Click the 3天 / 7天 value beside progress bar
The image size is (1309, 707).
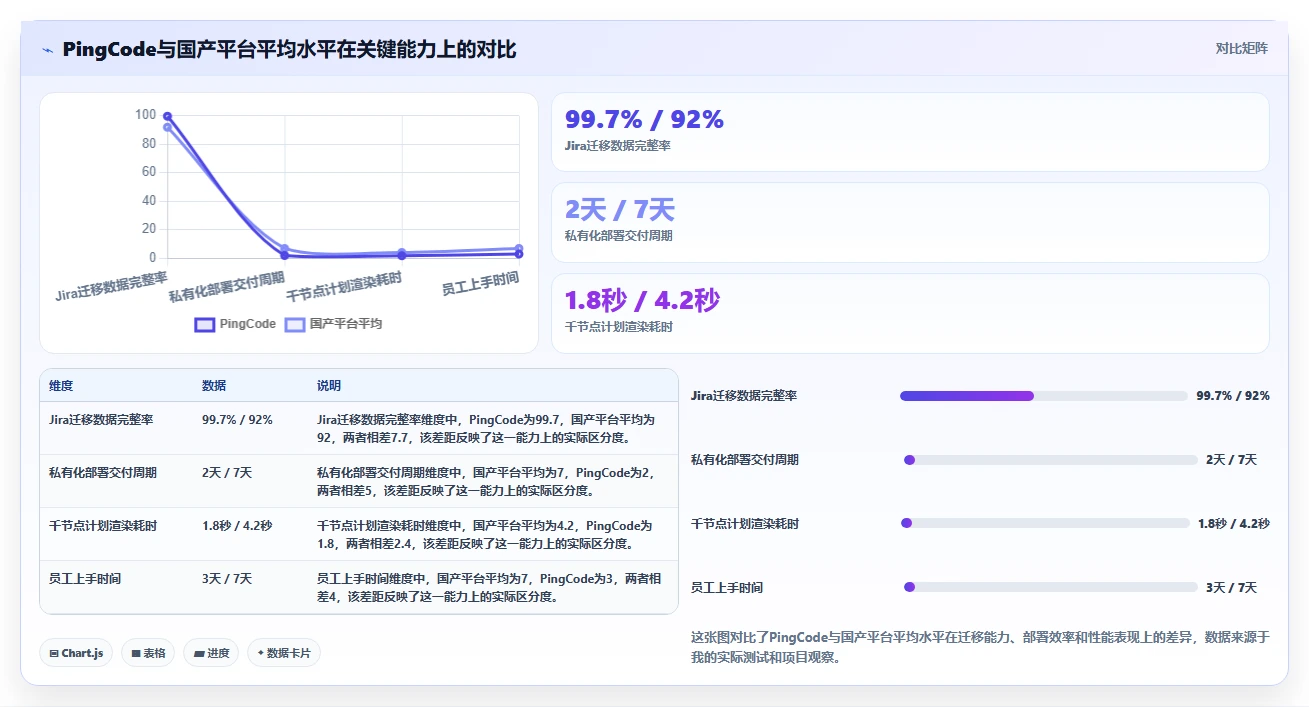pyautogui.click(x=1231, y=588)
